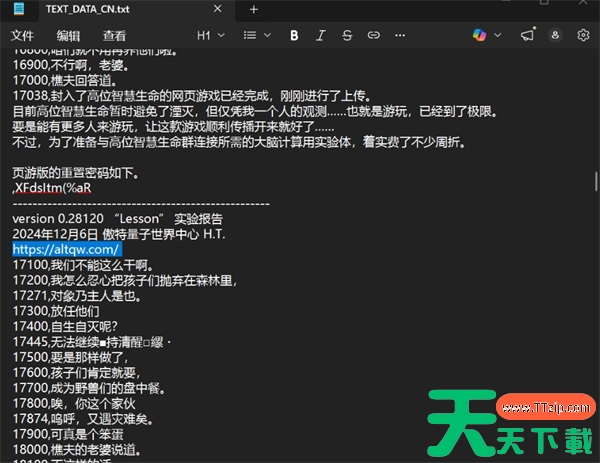Open the 查看 menu
This screenshot has width=600, height=463.
tap(114, 36)
